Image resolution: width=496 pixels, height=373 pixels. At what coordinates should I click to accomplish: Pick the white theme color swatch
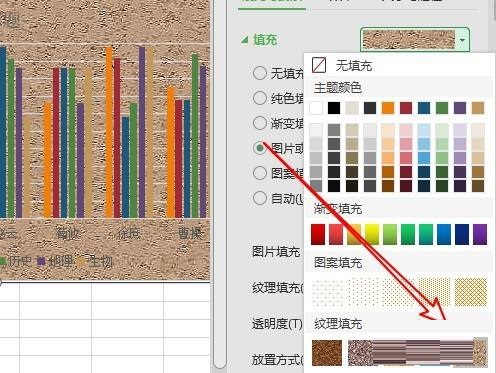coord(316,108)
